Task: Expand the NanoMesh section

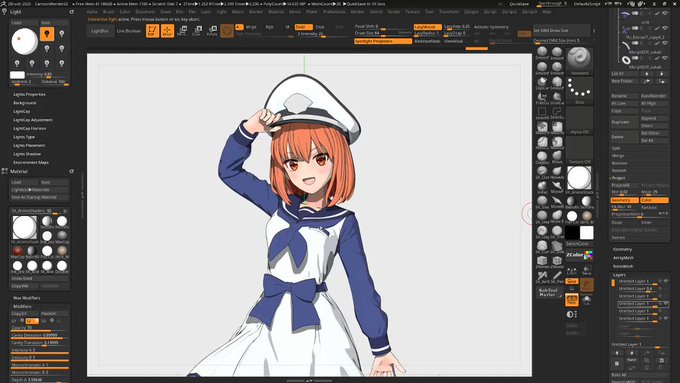Action: pyautogui.click(x=623, y=266)
